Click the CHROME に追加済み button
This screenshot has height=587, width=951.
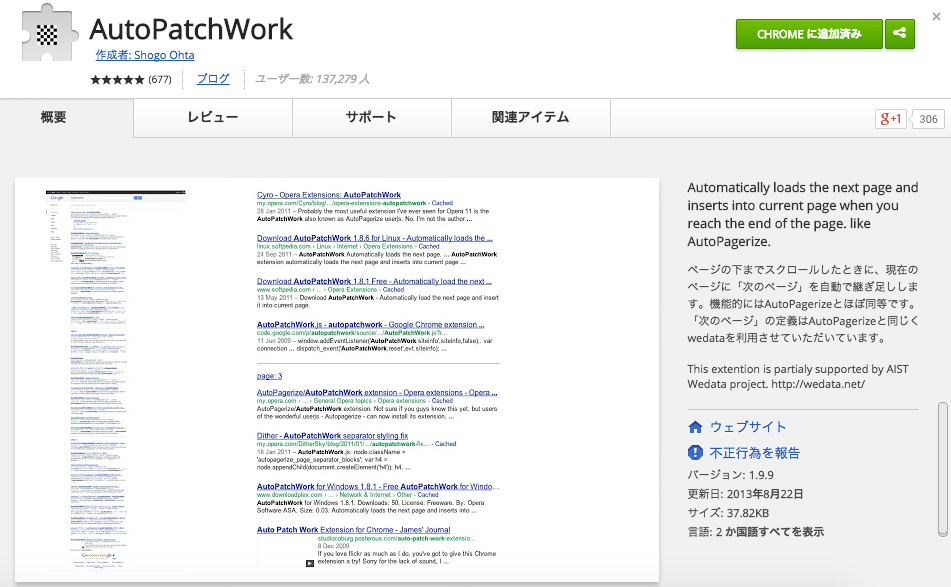[809, 34]
